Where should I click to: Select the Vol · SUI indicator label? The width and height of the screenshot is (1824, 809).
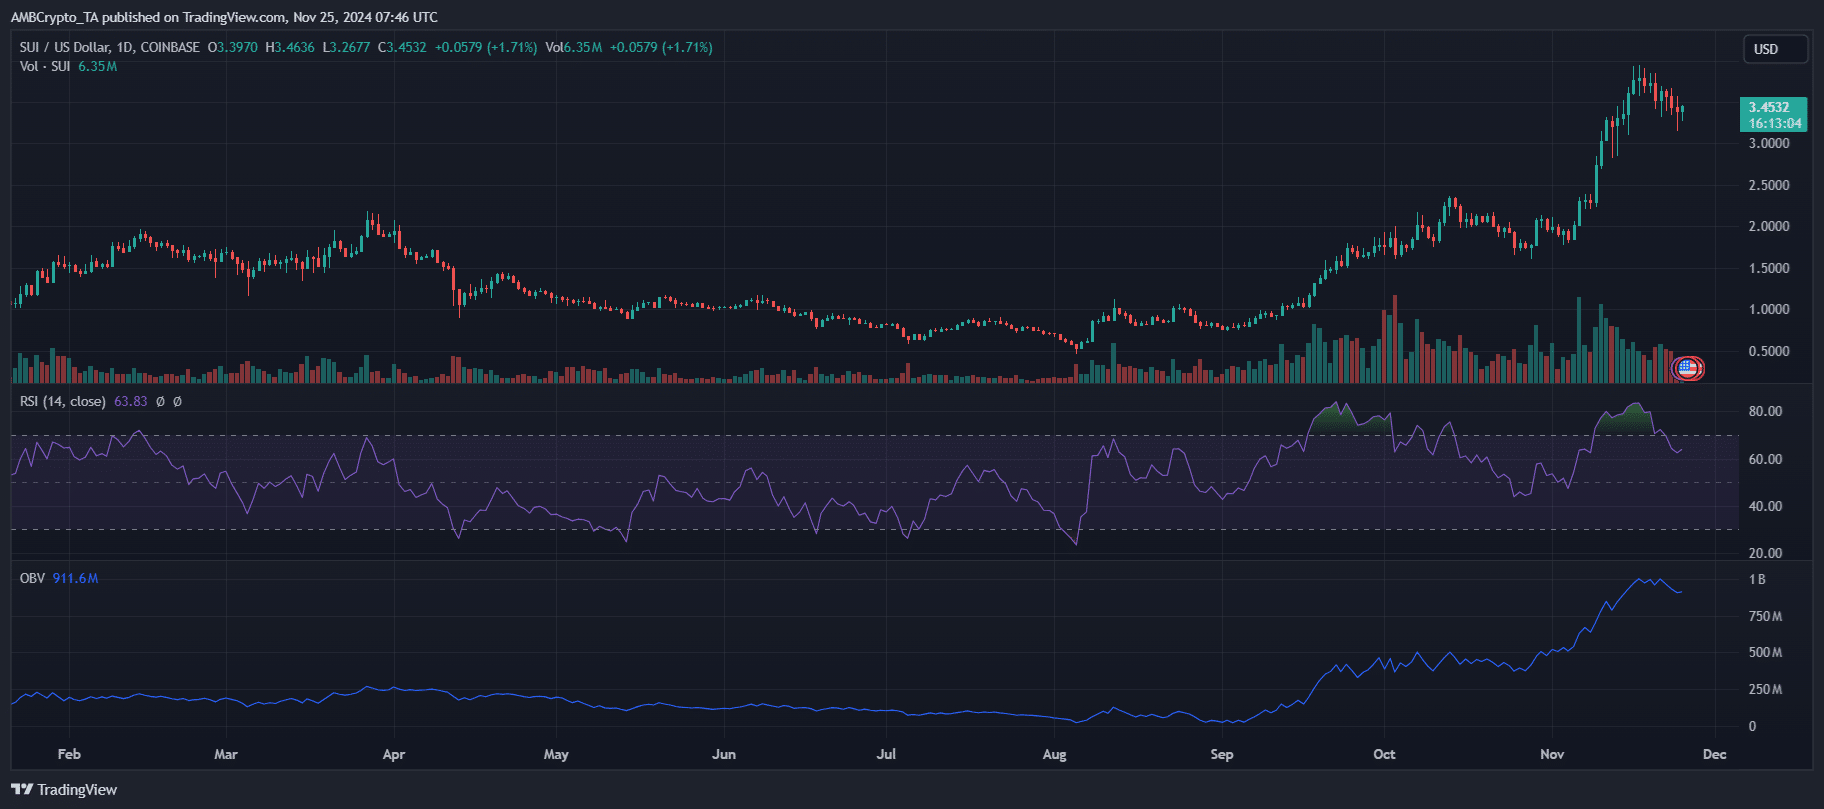(45, 66)
